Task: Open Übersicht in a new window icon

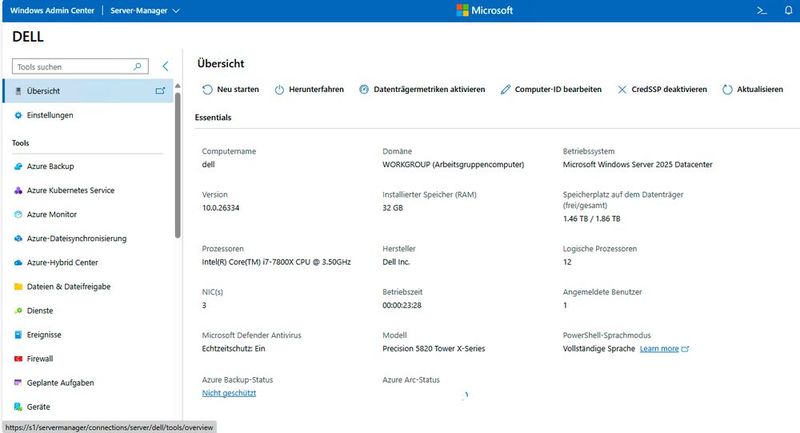Action: [x=160, y=91]
